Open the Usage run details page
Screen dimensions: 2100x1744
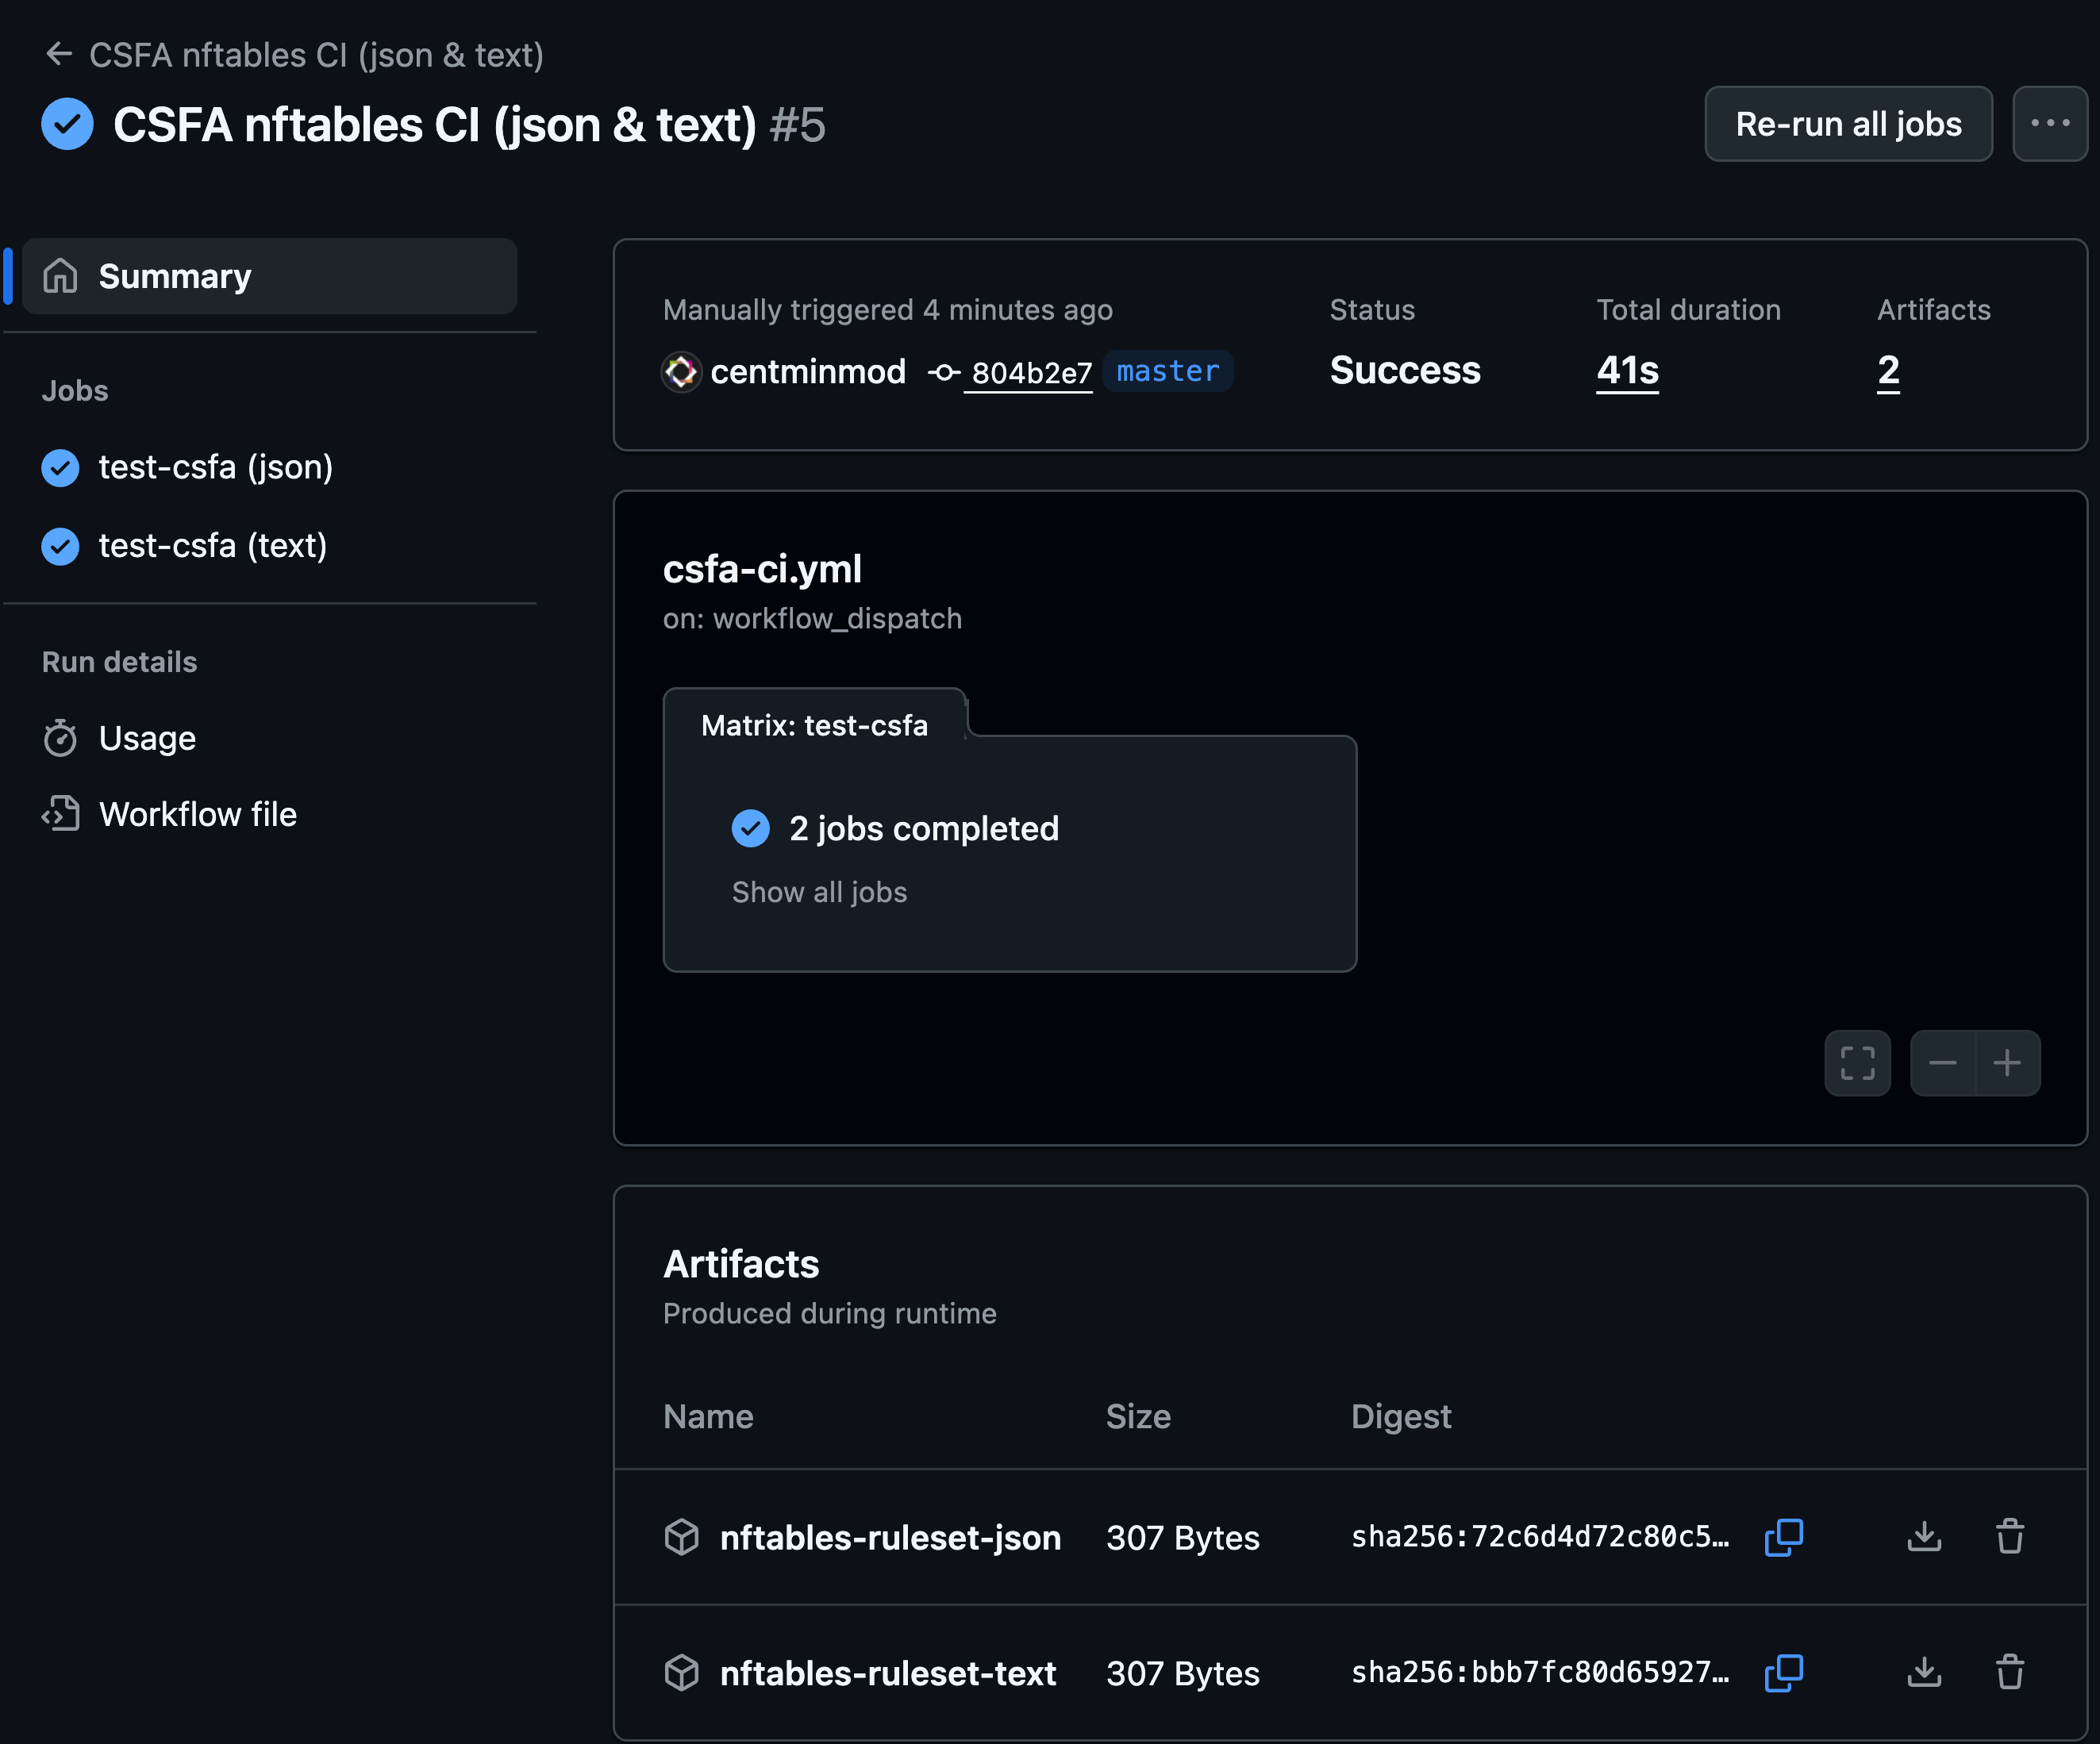(x=147, y=738)
